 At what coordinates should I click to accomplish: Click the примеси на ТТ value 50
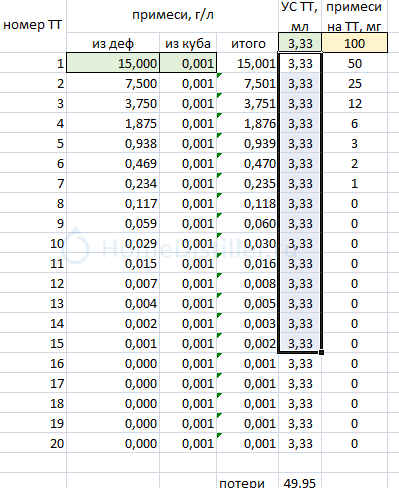coord(354,63)
